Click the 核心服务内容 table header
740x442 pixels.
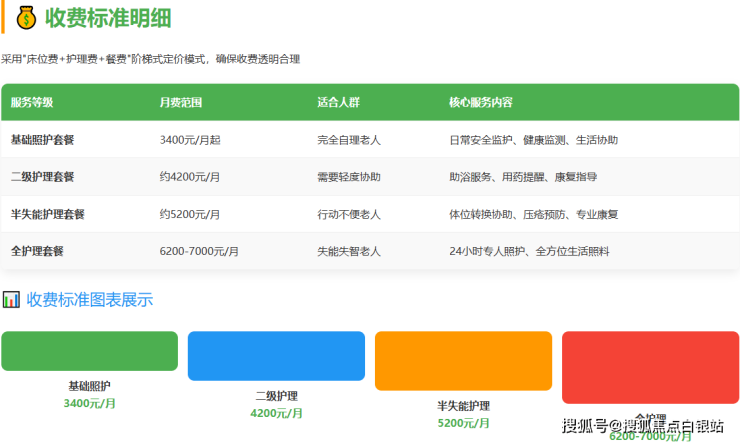point(481,102)
